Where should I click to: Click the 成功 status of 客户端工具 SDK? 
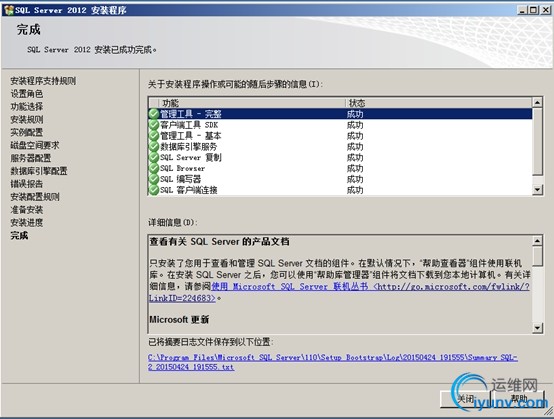355,125
